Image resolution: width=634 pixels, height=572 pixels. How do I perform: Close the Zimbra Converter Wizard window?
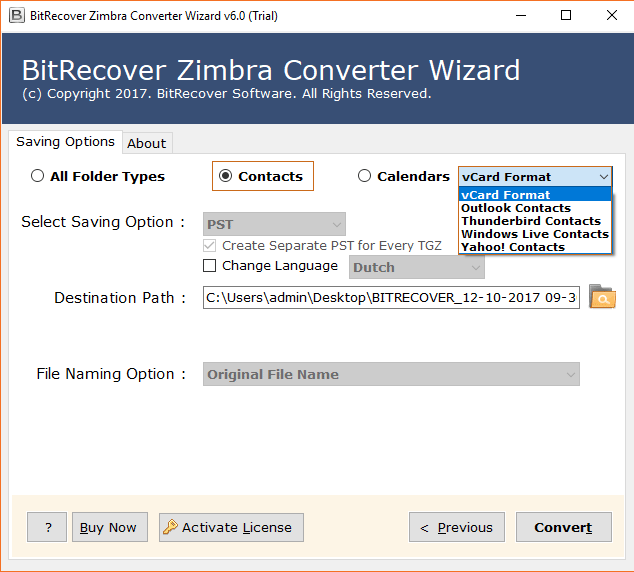coord(612,16)
